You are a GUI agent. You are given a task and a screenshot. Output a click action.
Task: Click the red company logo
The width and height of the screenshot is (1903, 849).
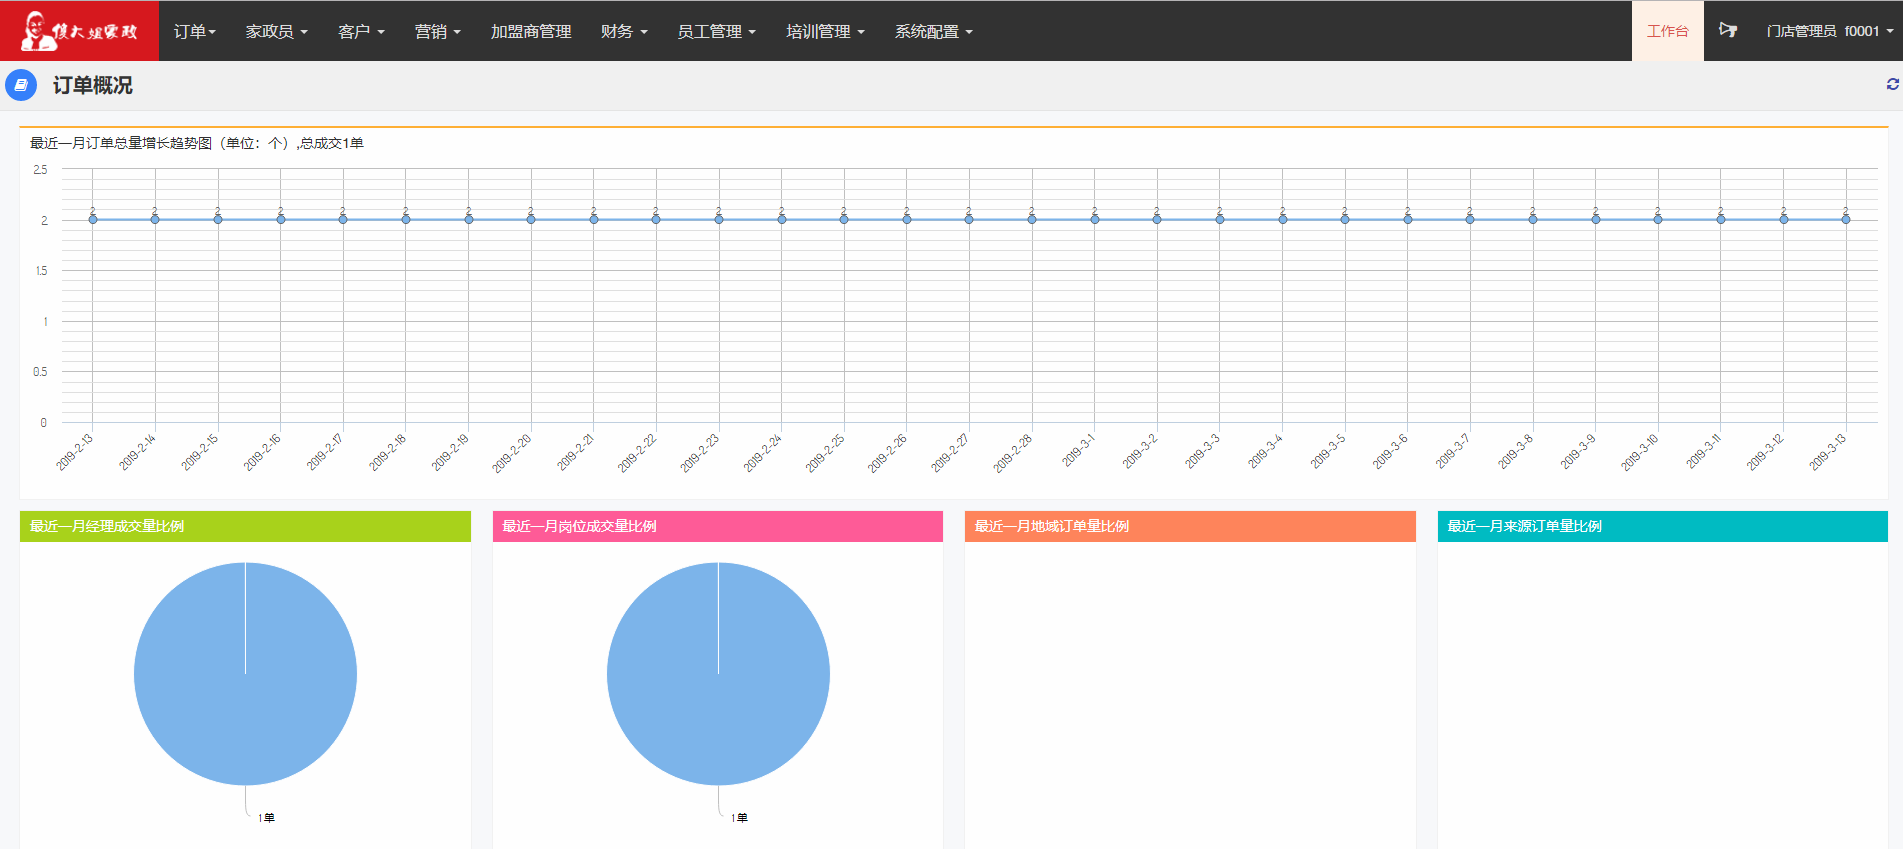[79, 31]
